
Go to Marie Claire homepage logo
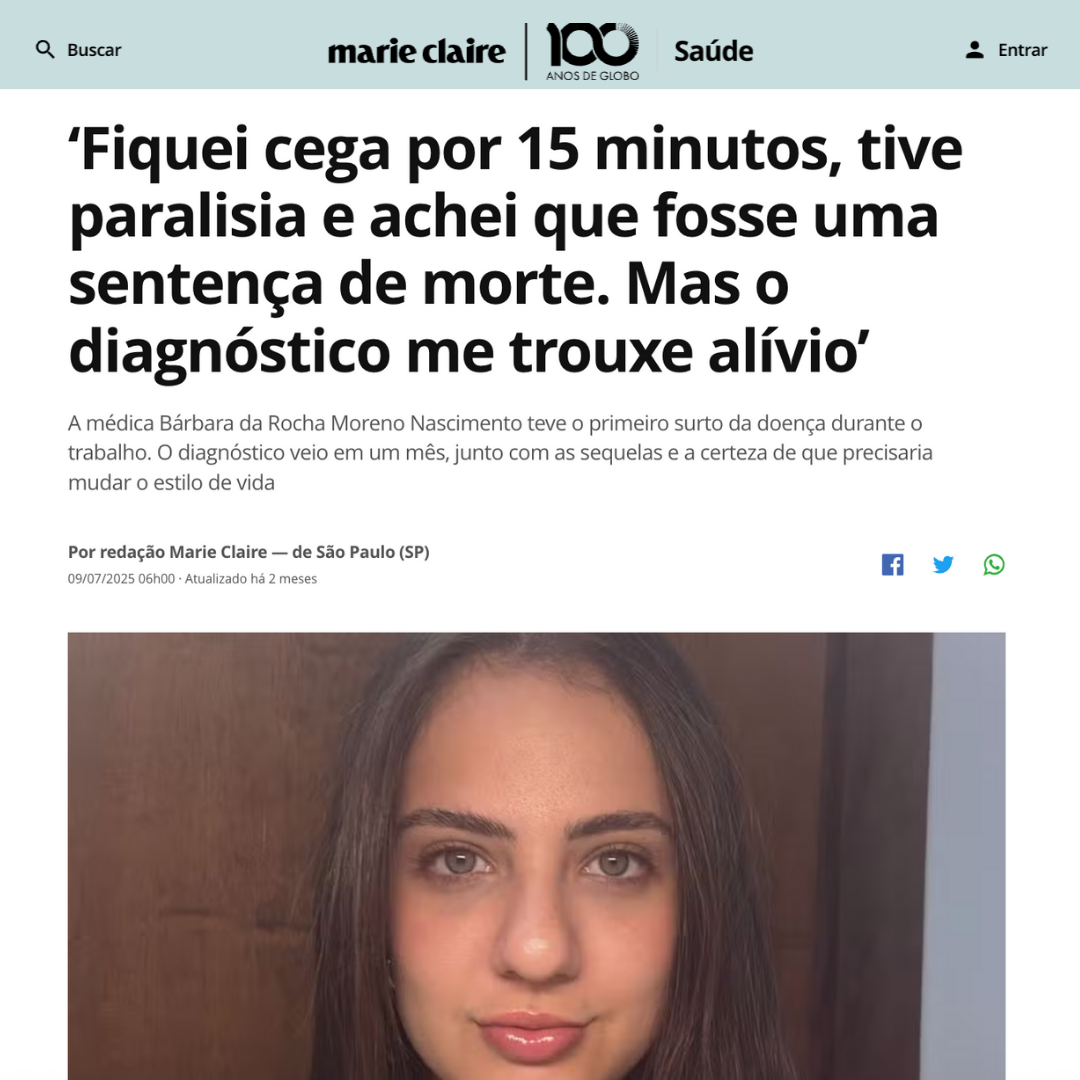416,52
